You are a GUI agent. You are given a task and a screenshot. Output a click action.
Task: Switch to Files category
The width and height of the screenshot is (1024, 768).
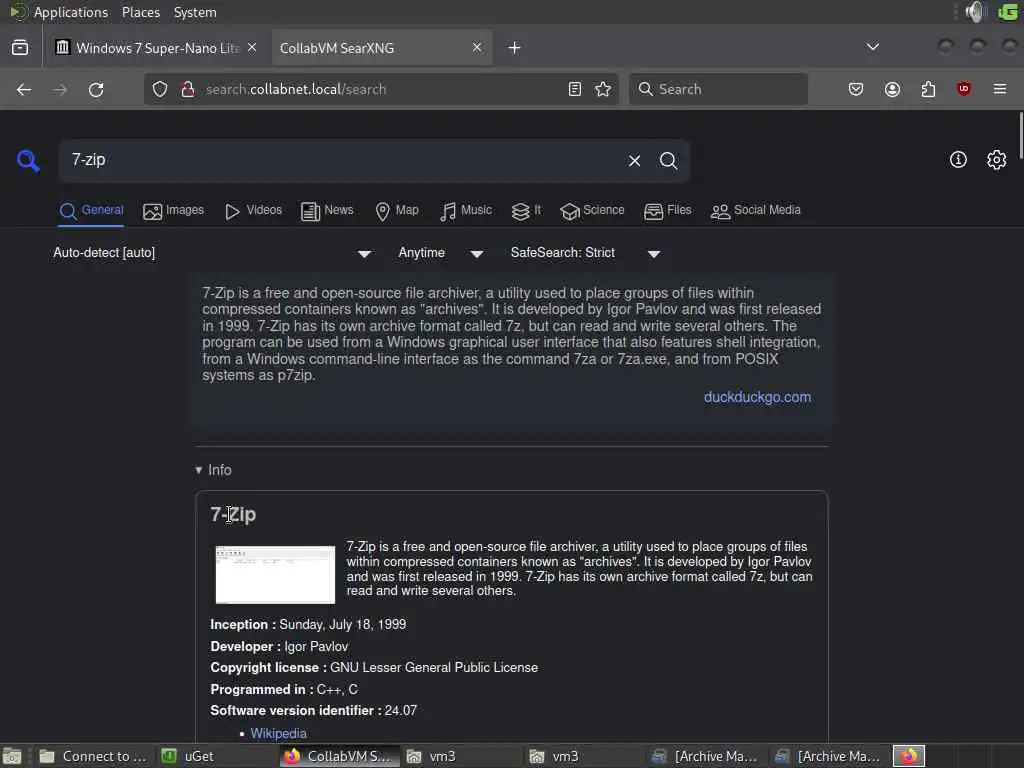(667, 211)
